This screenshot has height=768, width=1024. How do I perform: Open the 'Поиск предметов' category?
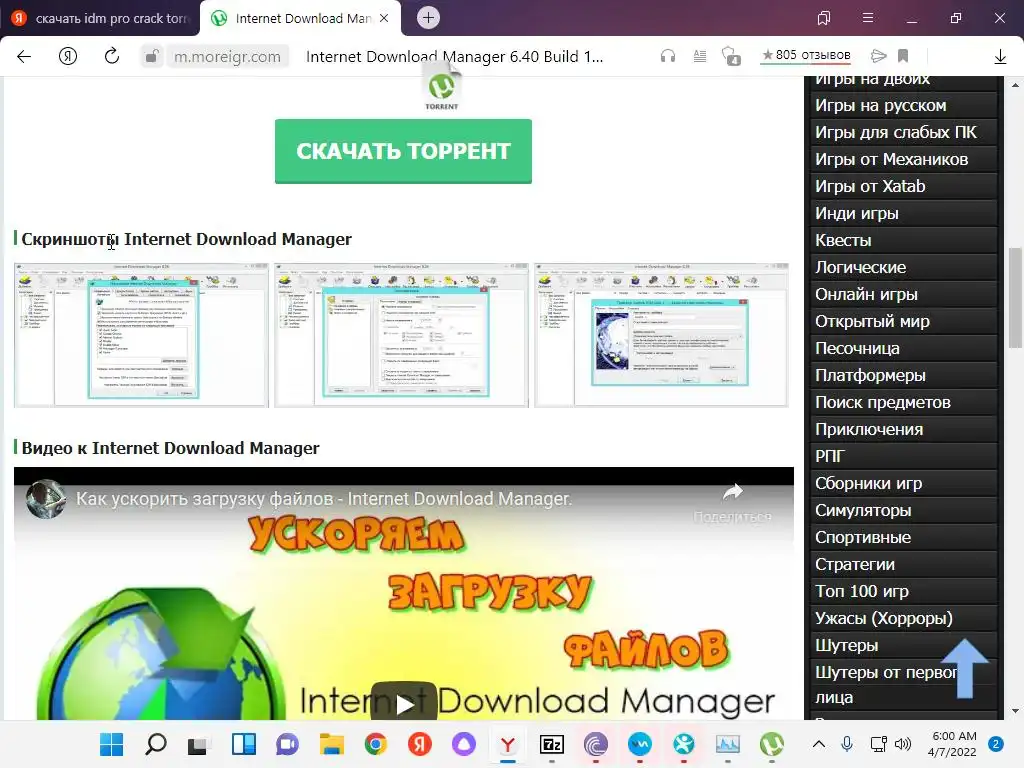click(903, 402)
